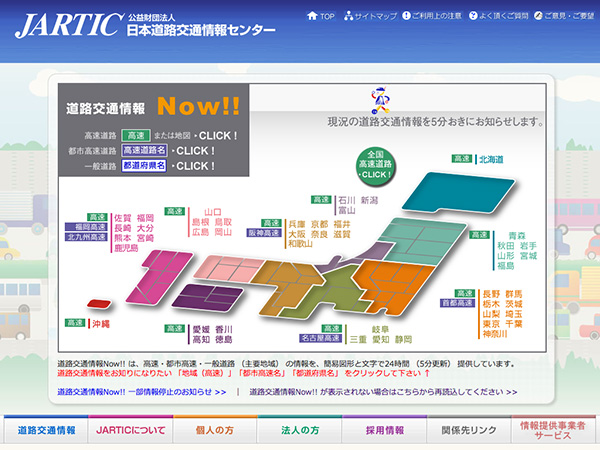The width and height of the screenshot is (600, 450).
Task: Select 和歌山 prefecture link
Action: [x=301, y=244]
